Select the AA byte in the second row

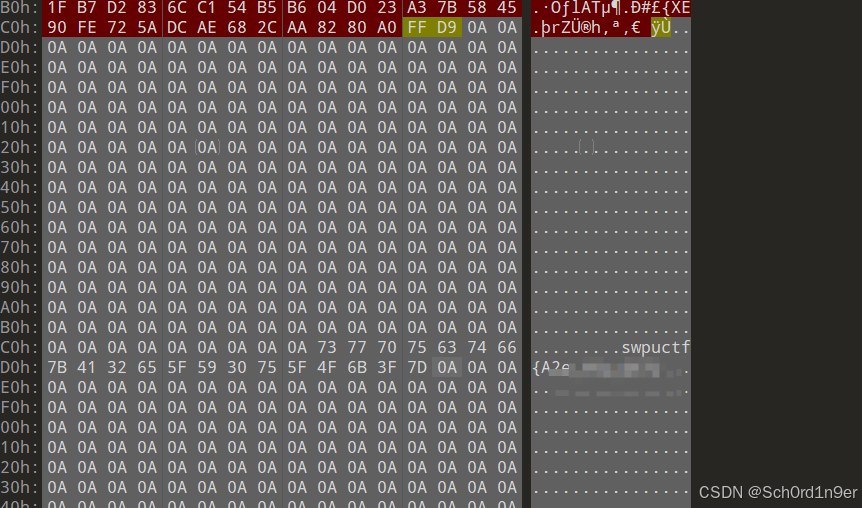(297, 27)
